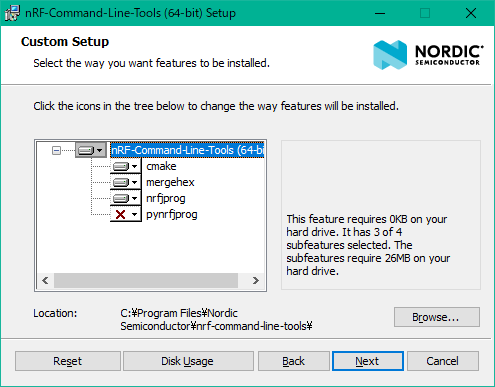The height and width of the screenshot is (387, 495).
Task: Open the mergehex feature install dropdown
Action: click(126, 182)
